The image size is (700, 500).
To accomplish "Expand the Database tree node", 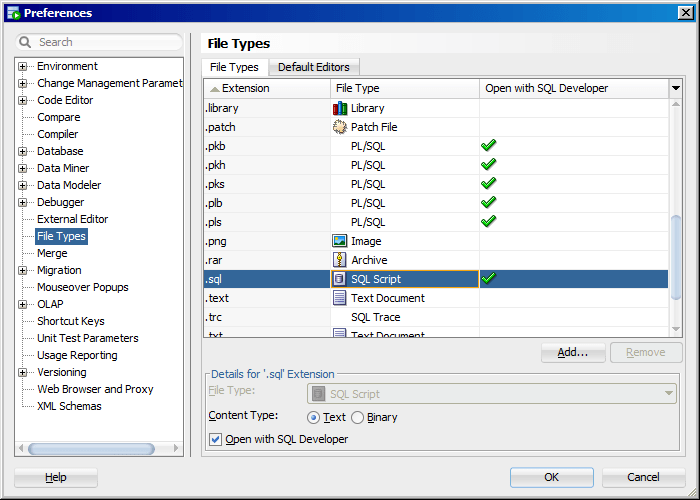I will tap(22, 151).
